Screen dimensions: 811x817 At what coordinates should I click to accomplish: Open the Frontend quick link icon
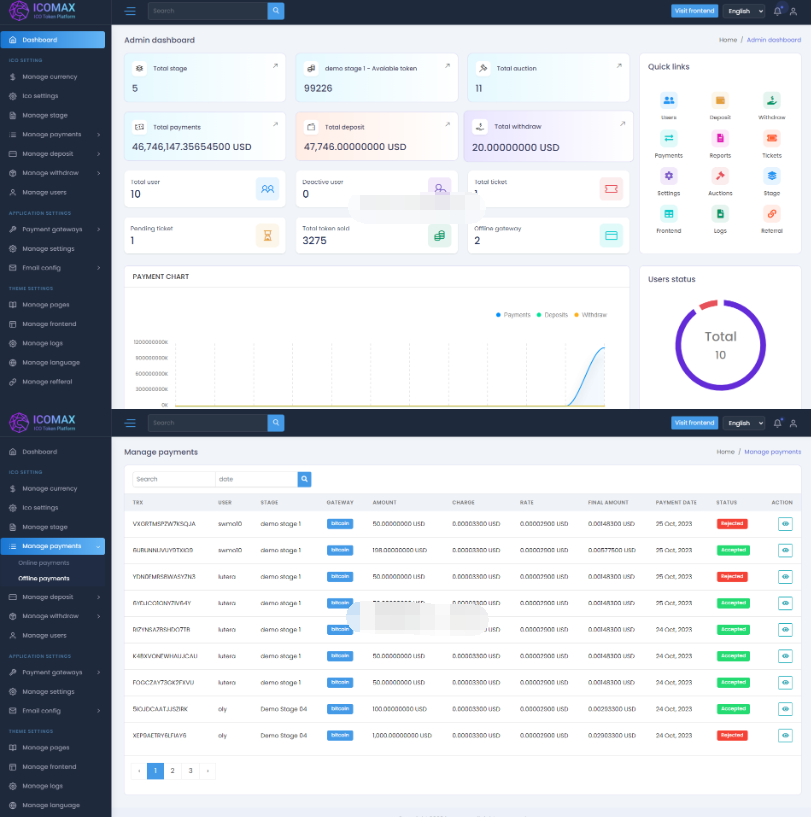point(668,214)
